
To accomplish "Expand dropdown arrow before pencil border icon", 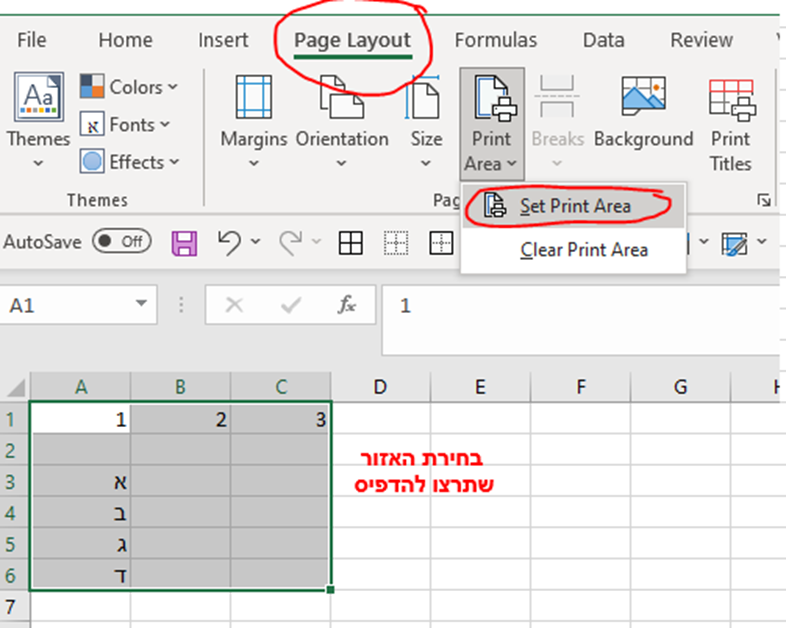I will click(x=704, y=242).
